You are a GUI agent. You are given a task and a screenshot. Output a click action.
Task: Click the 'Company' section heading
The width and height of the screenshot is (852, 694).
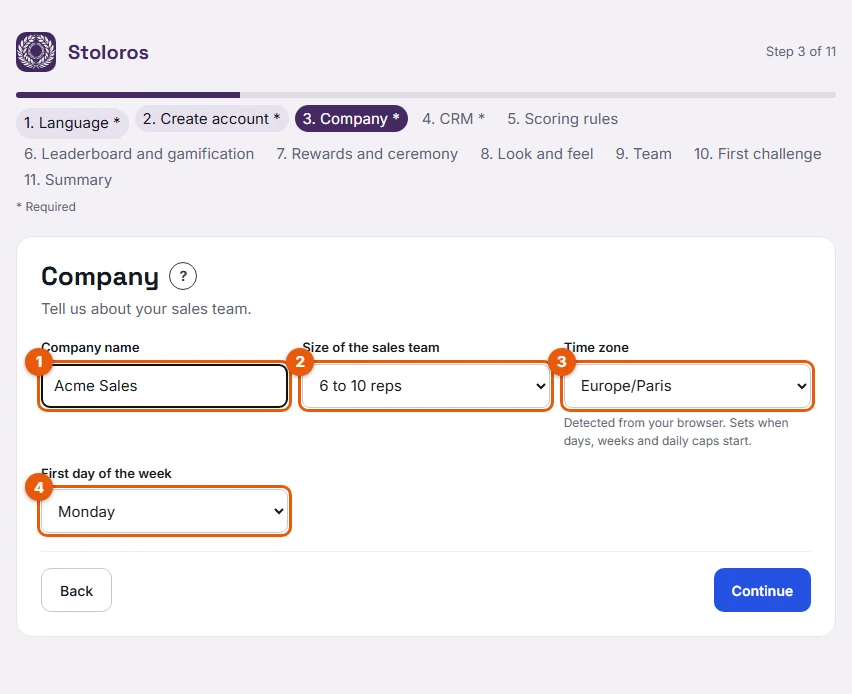tap(100, 277)
